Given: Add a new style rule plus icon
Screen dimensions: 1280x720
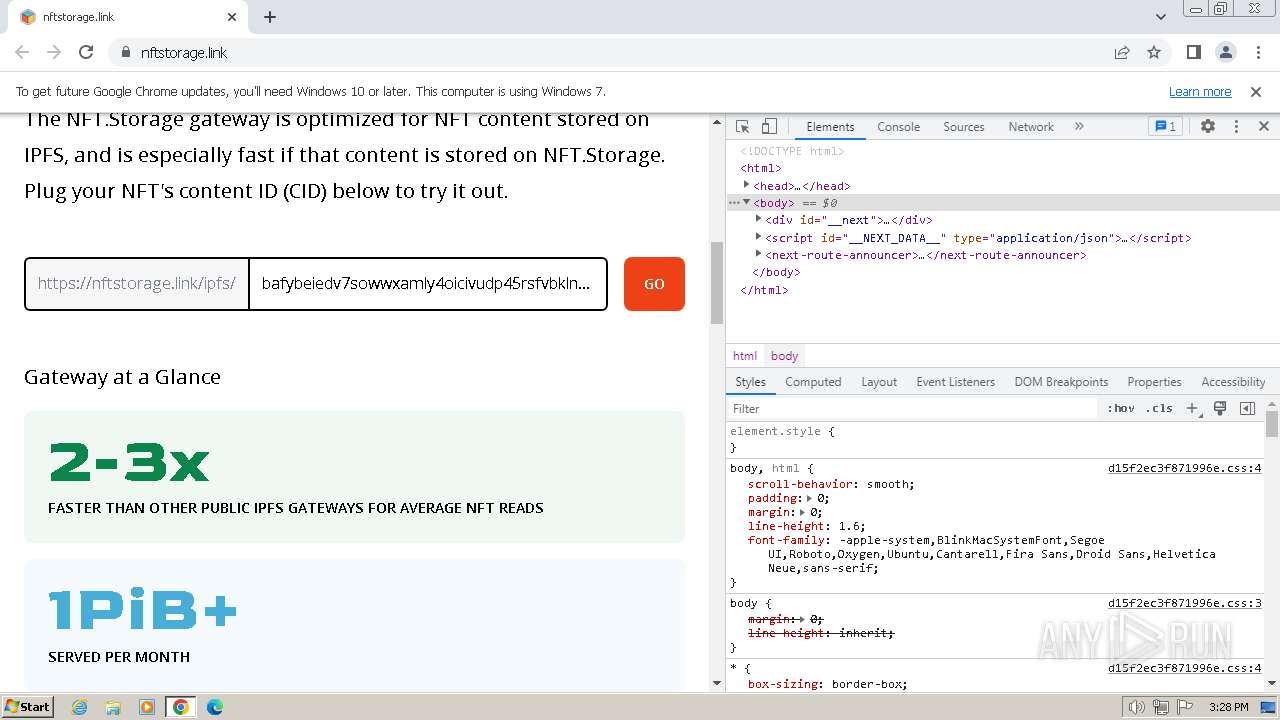Looking at the screenshot, I should pos(1192,408).
